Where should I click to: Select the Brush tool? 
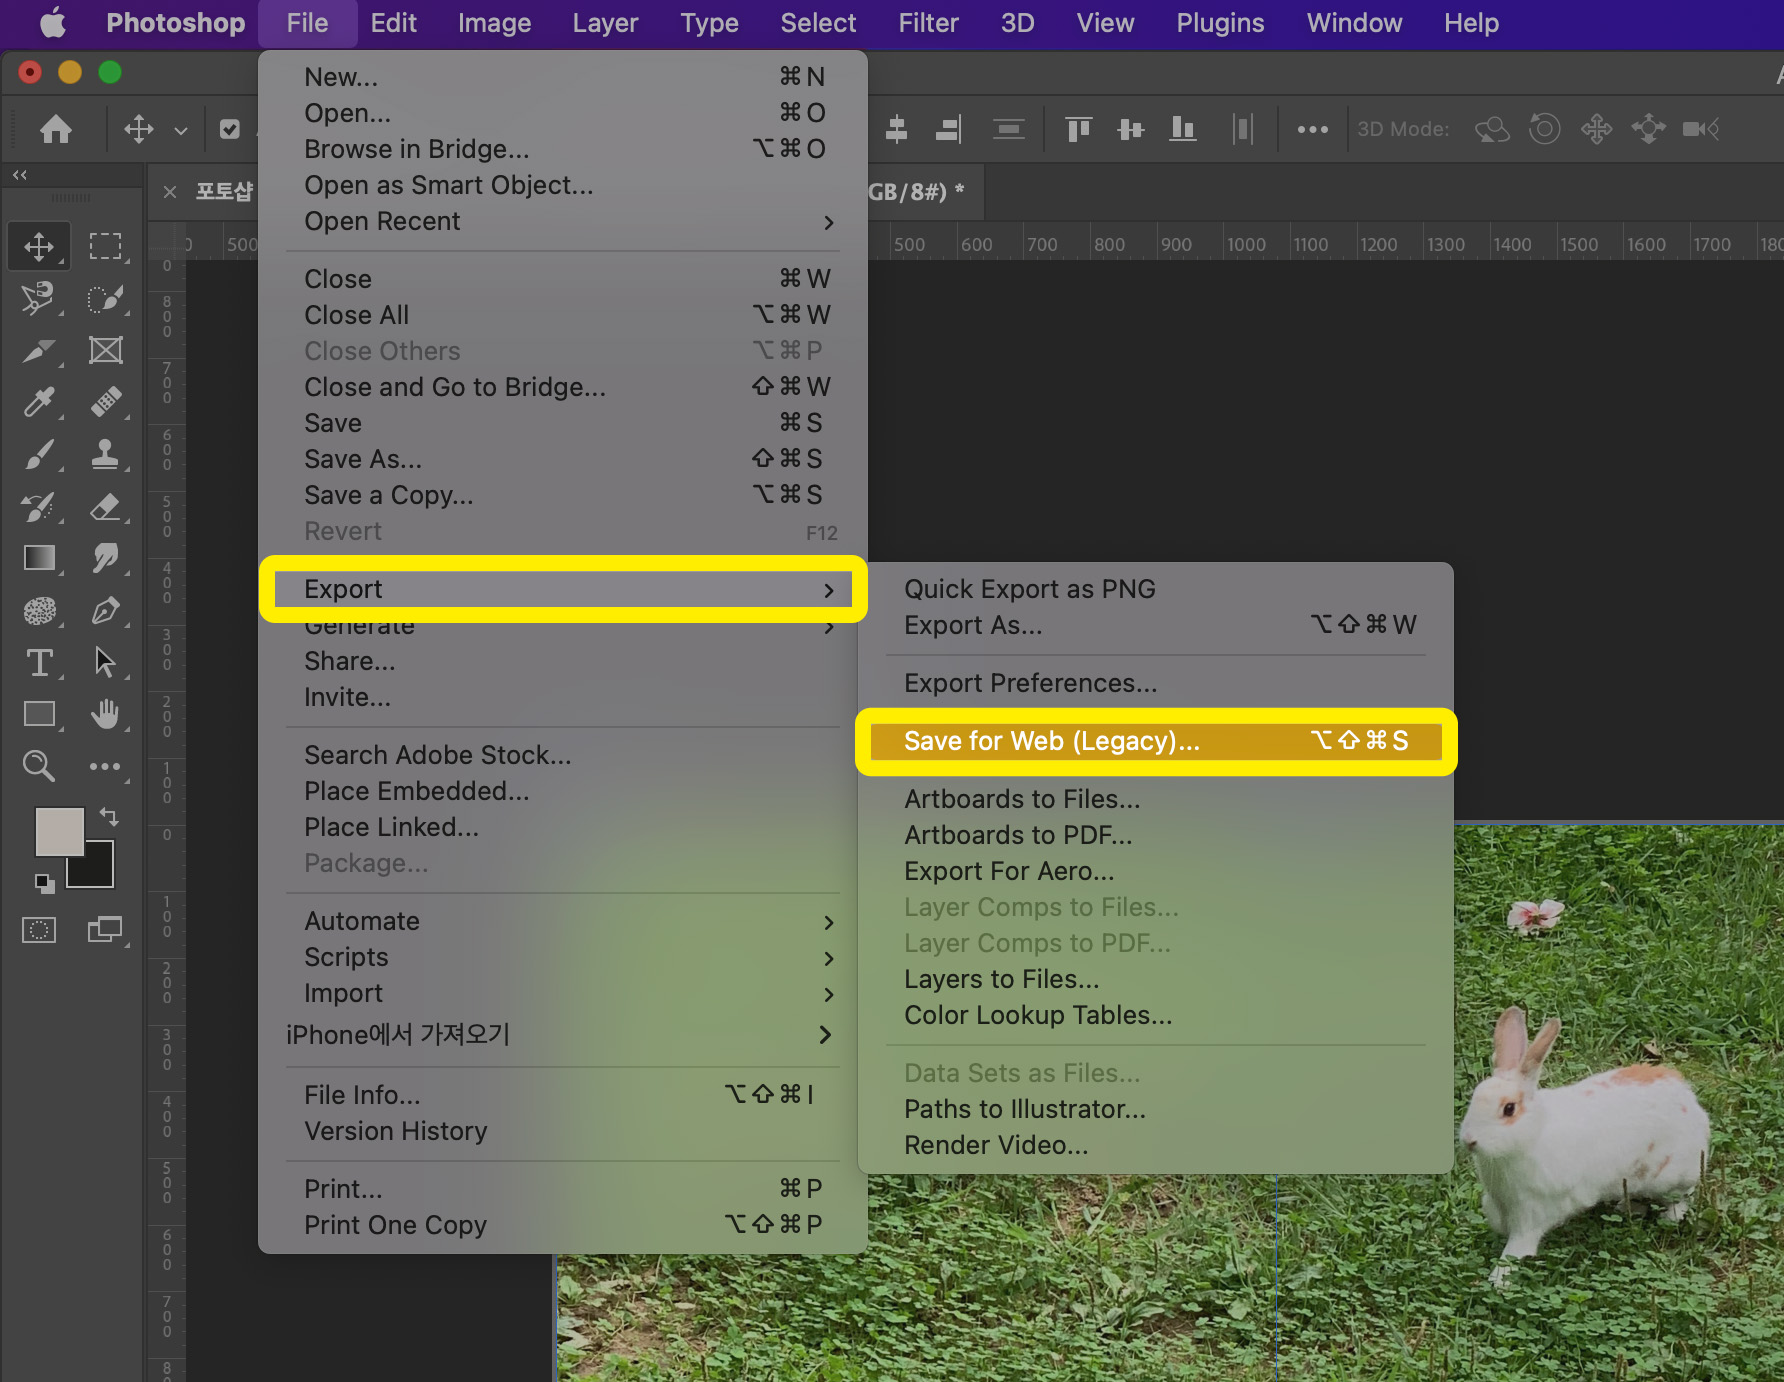39,454
